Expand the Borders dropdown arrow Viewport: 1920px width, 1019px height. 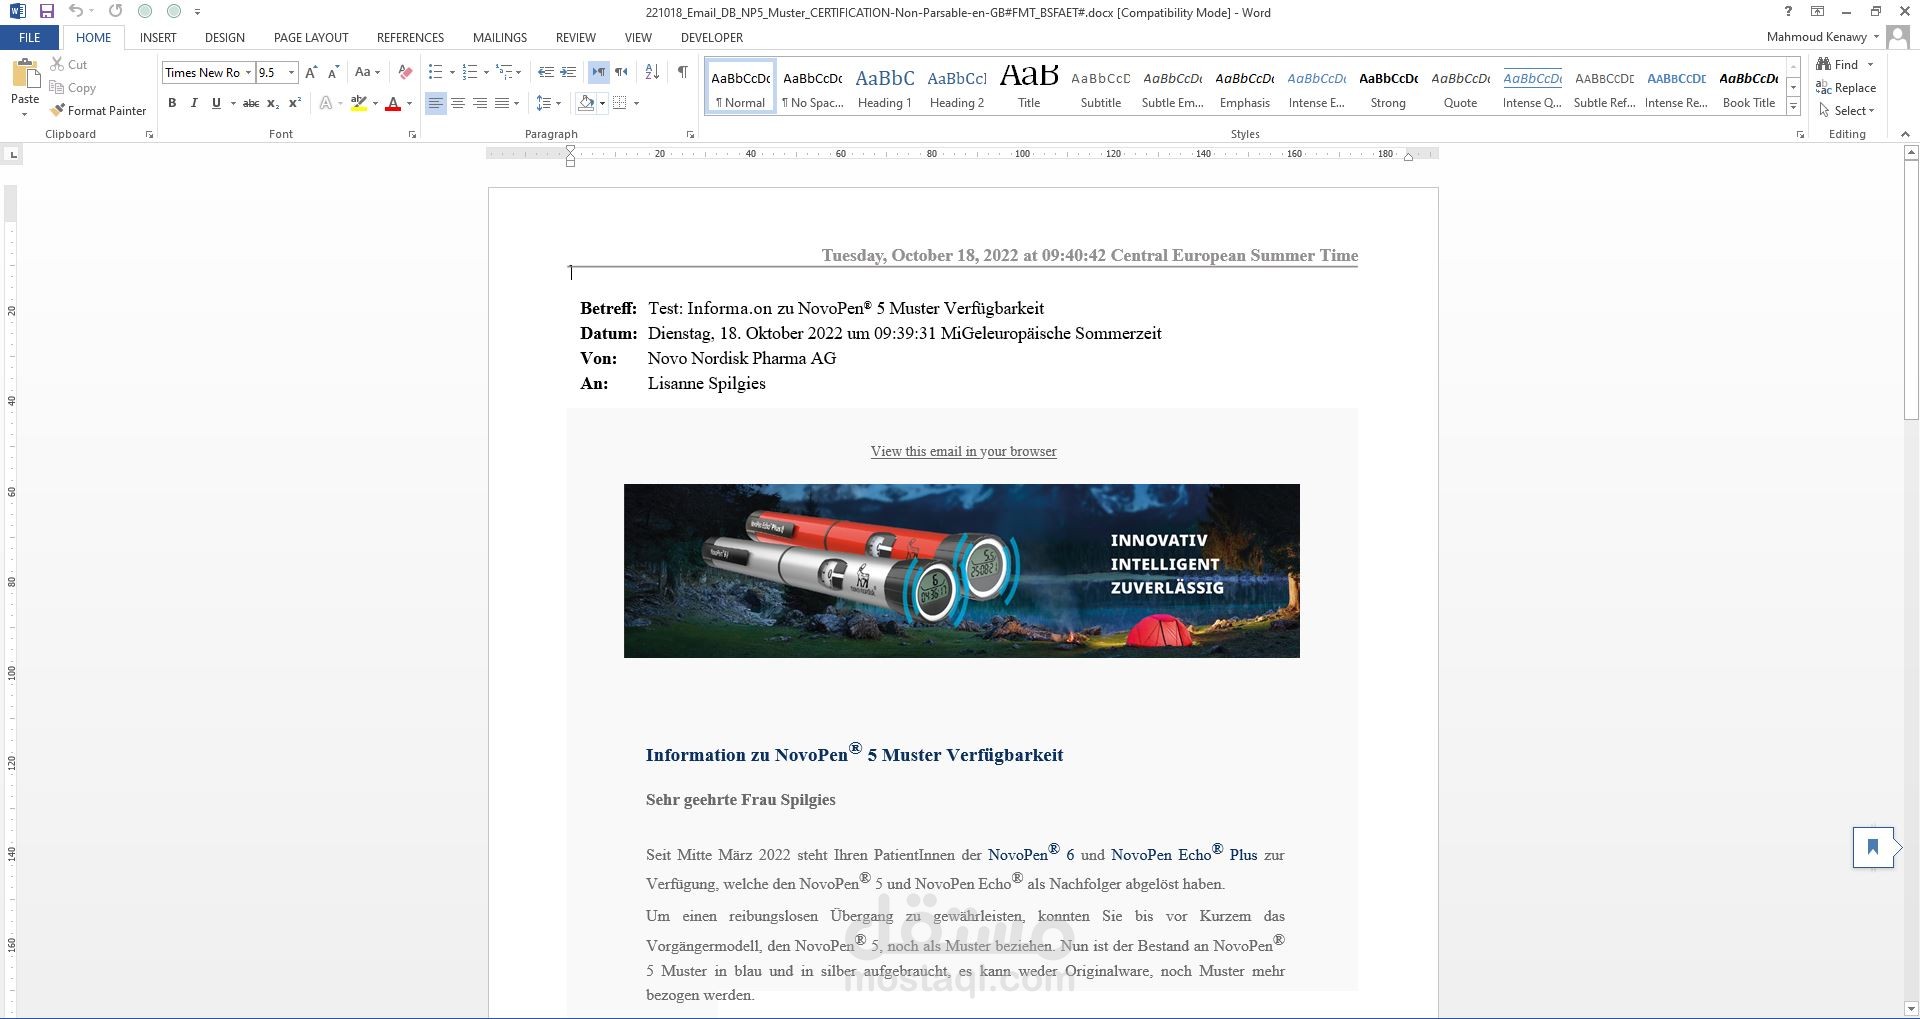pyautogui.click(x=636, y=103)
